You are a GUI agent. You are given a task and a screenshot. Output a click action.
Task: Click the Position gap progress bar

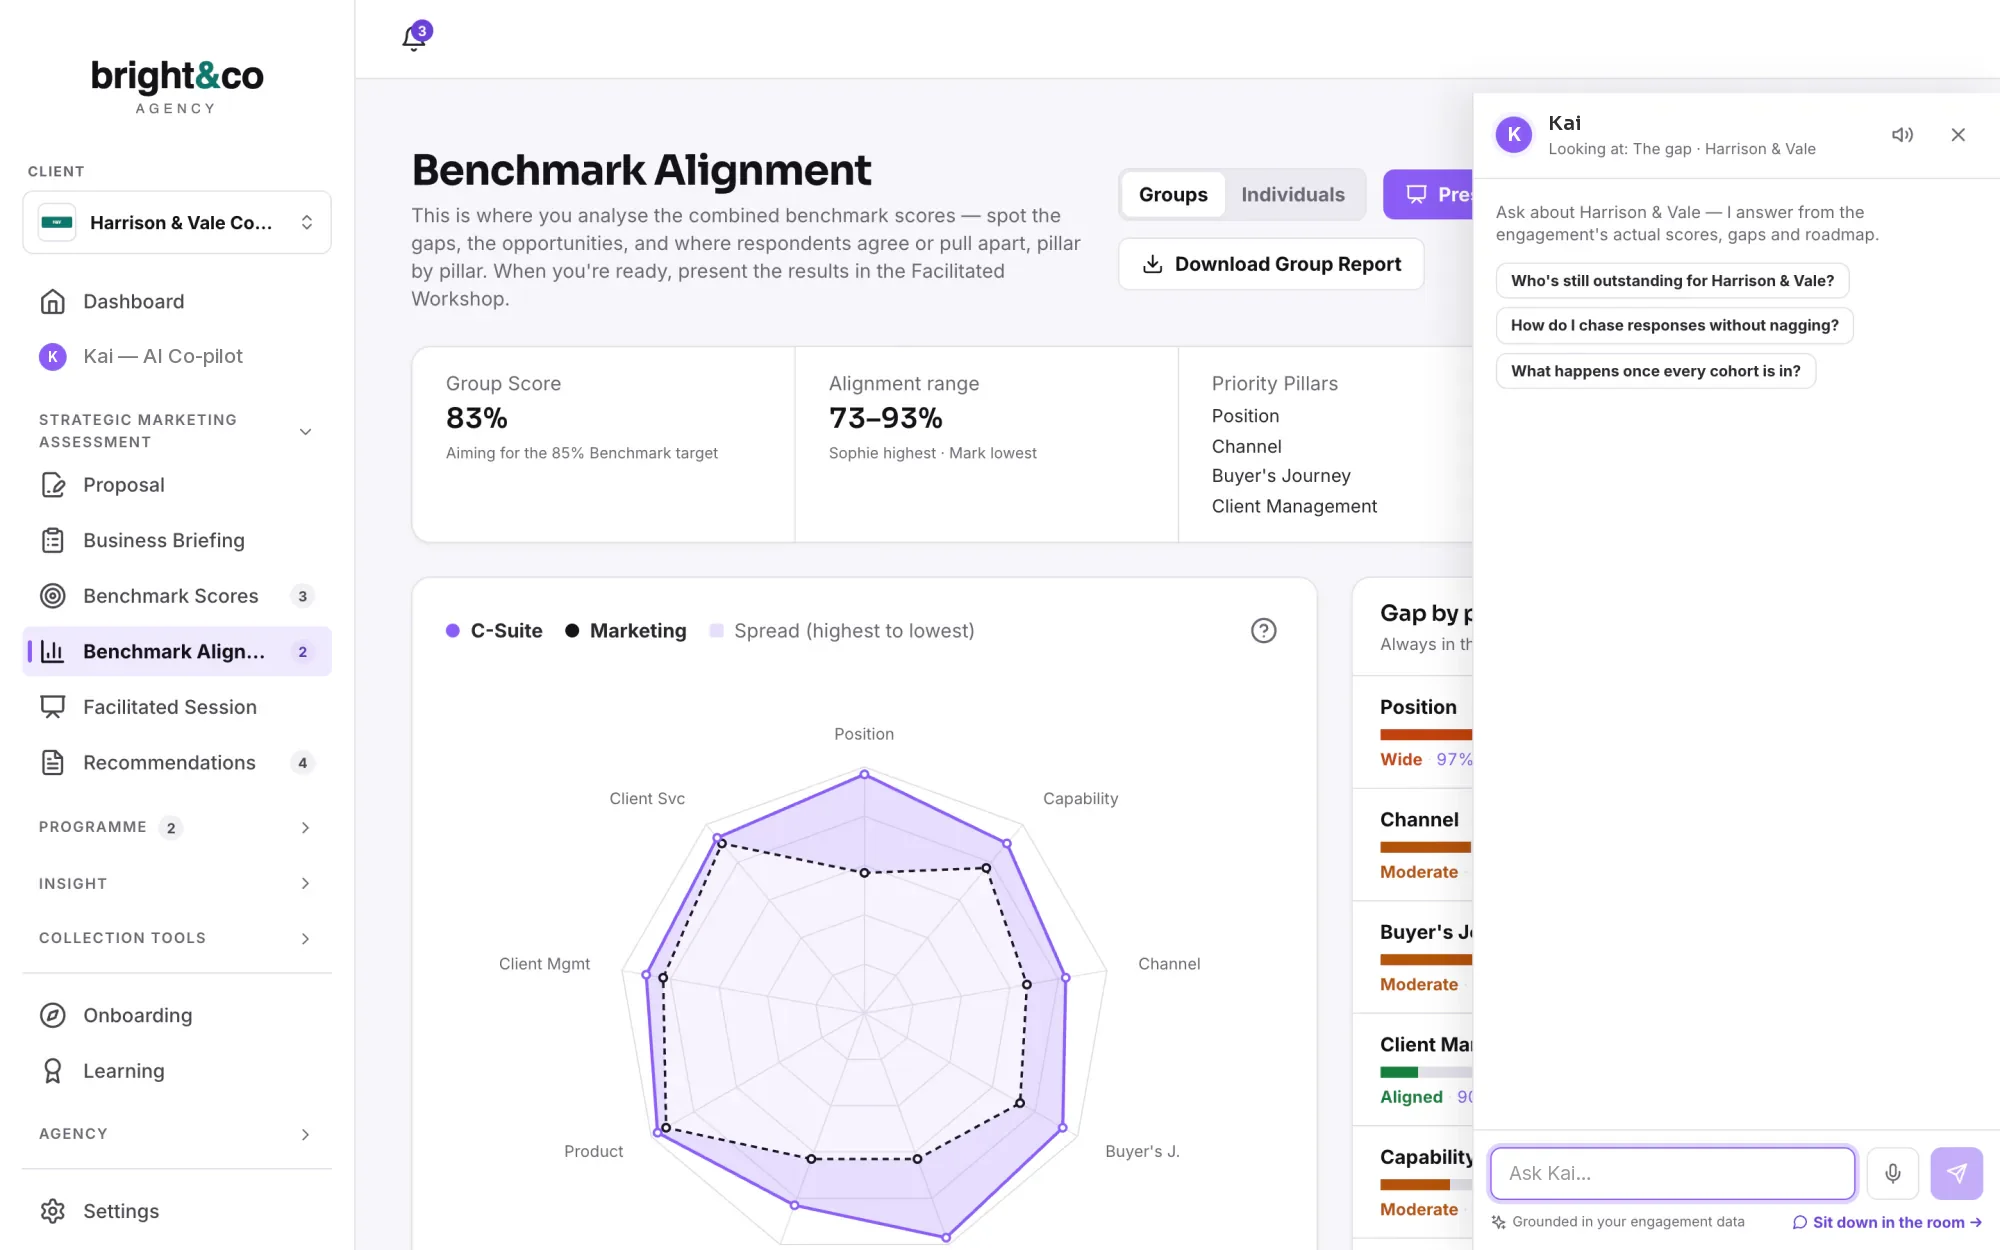point(1426,735)
